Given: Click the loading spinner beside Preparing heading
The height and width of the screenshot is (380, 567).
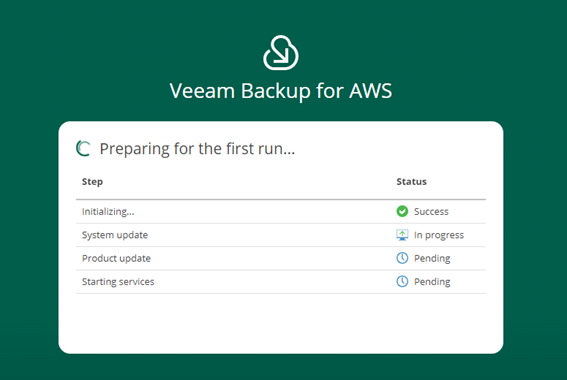Looking at the screenshot, I should click(83, 149).
